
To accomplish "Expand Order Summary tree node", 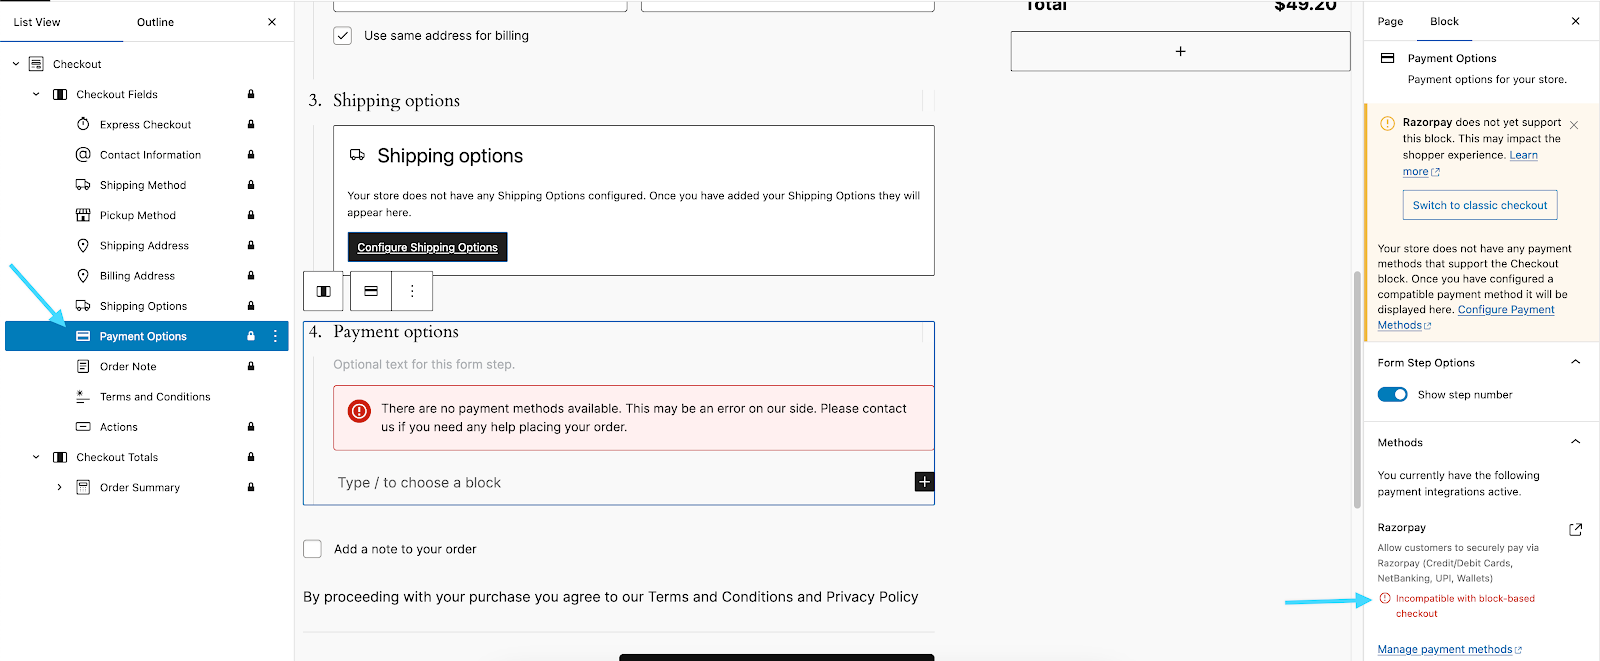I will tap(59, 487).
